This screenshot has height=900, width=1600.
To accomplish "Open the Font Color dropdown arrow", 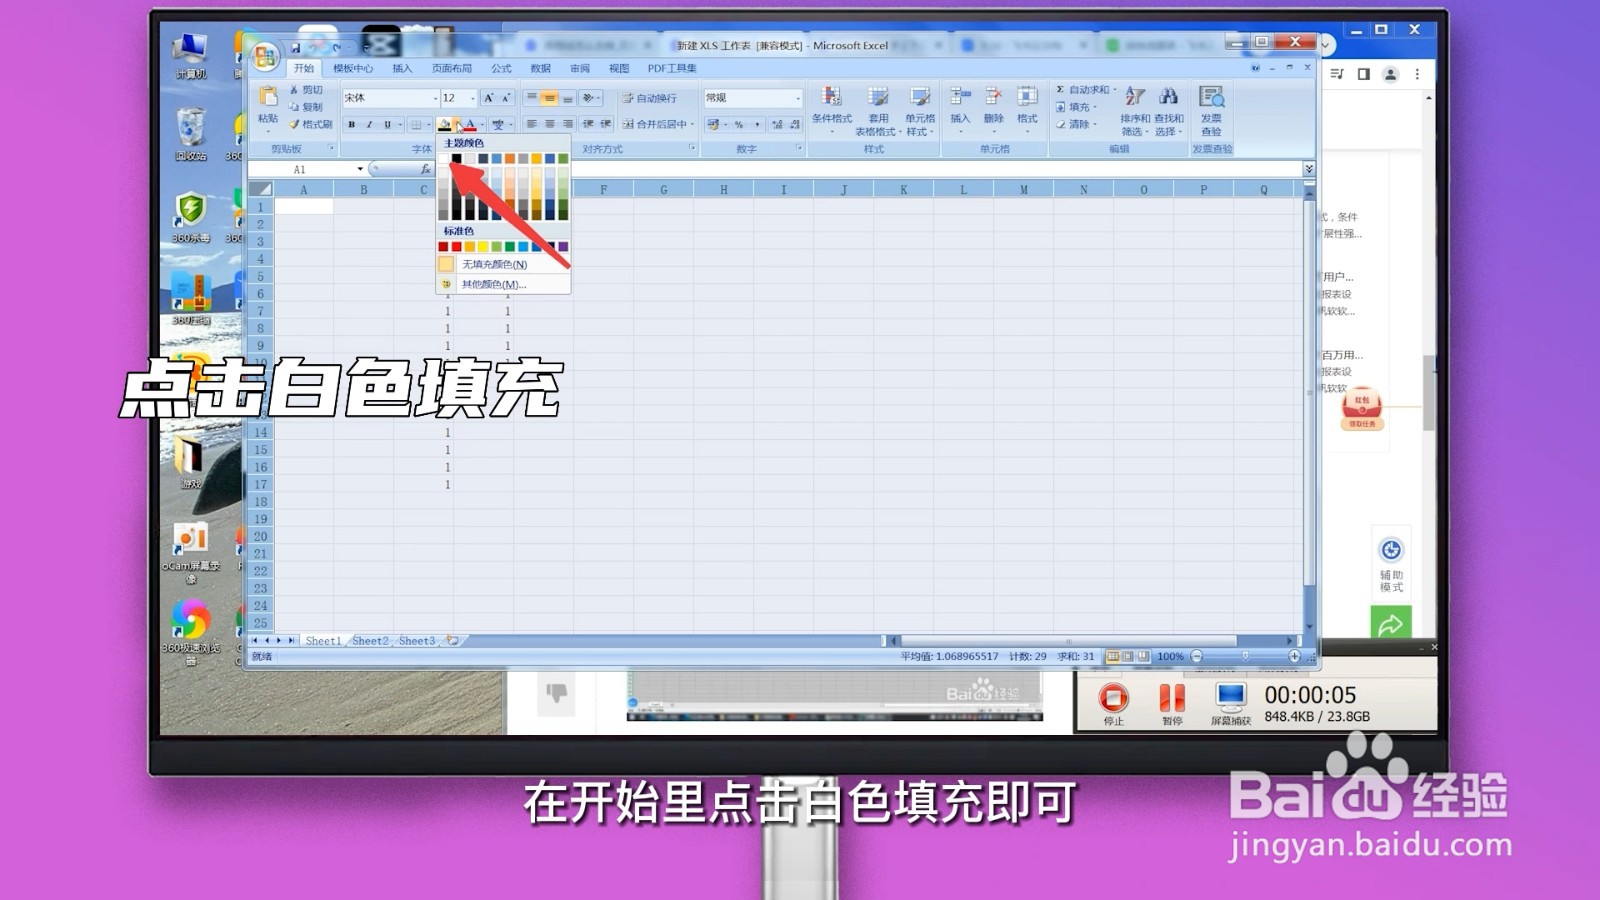I will coord(482,125).
